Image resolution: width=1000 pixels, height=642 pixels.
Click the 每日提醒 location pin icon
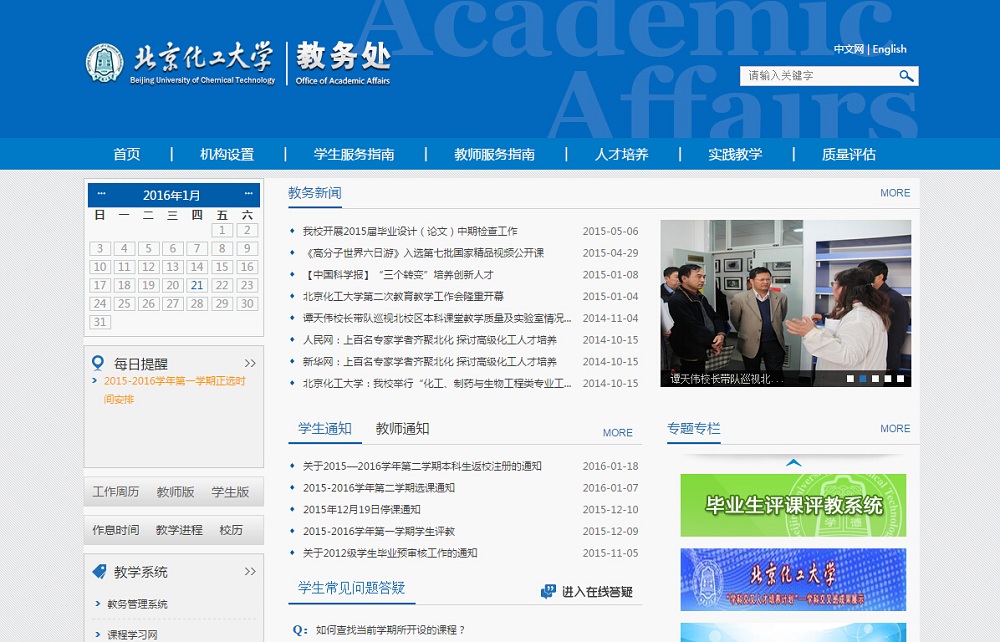pos(98,363)
